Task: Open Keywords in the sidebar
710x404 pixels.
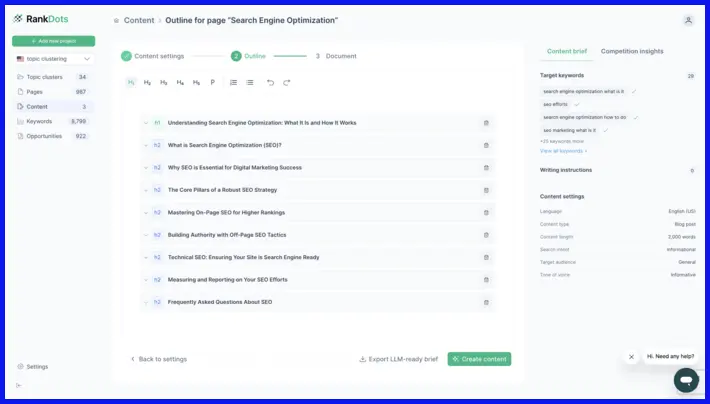Action: pos(53,121)
